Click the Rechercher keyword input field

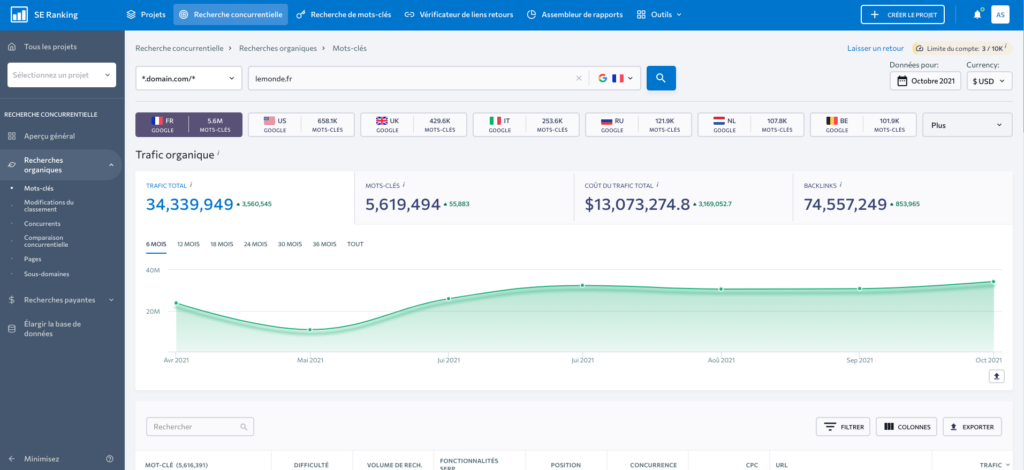coord(200,427)
